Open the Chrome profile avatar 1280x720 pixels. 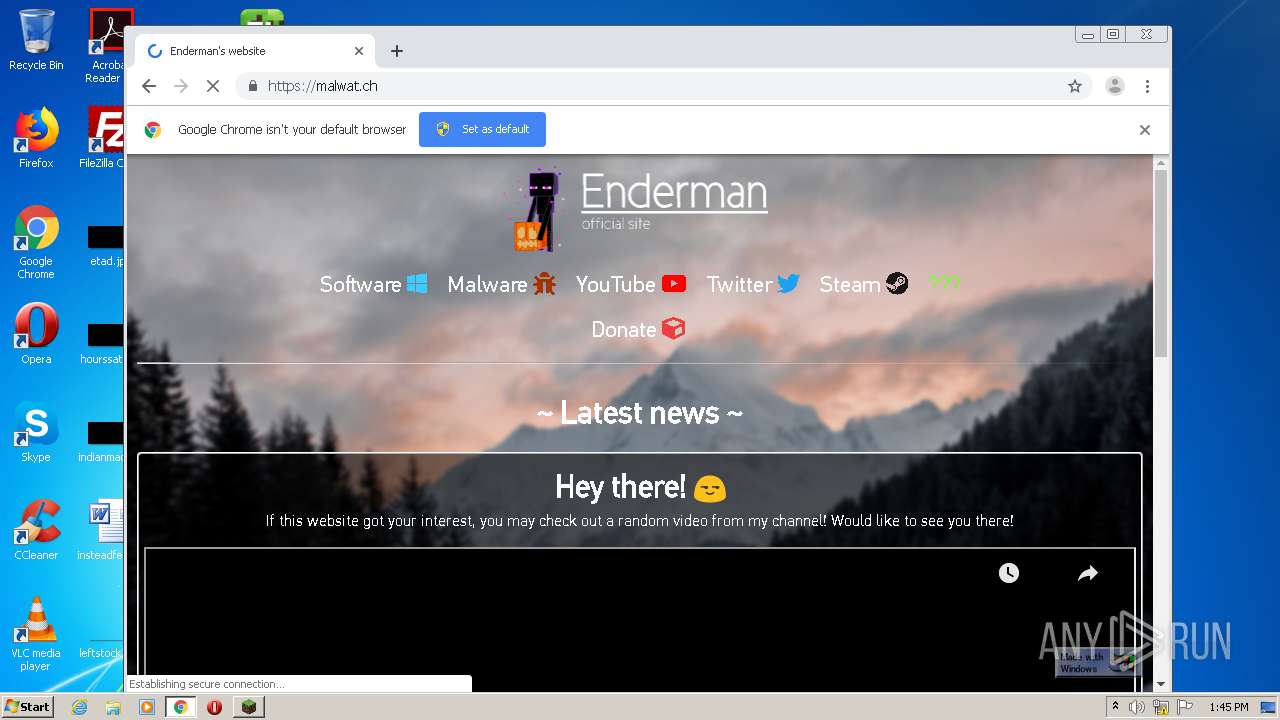click(x=1115, y=86)
